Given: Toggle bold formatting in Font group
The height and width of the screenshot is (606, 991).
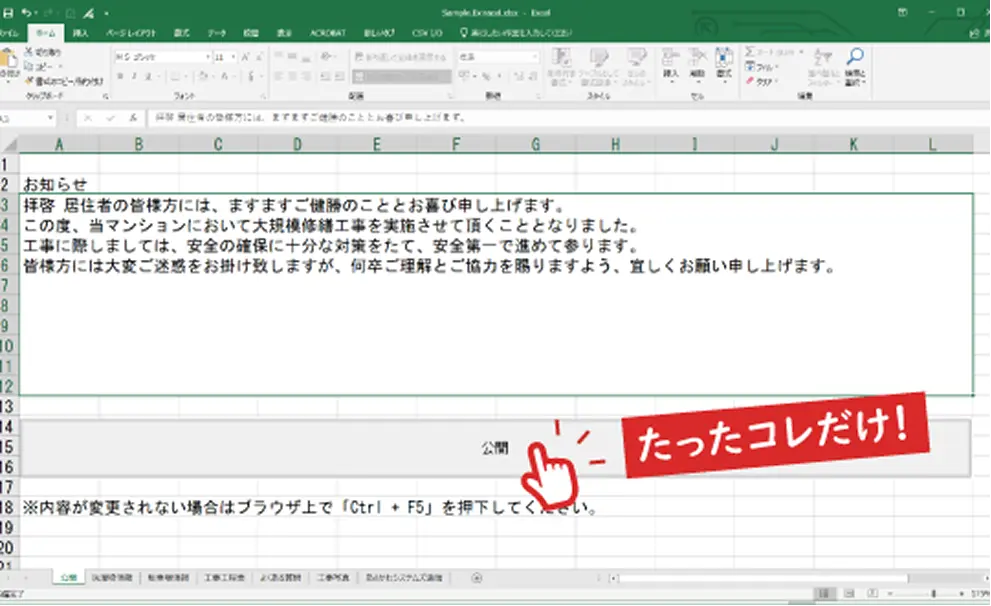Looking at the screenshot, I should [x=118, y=76].
